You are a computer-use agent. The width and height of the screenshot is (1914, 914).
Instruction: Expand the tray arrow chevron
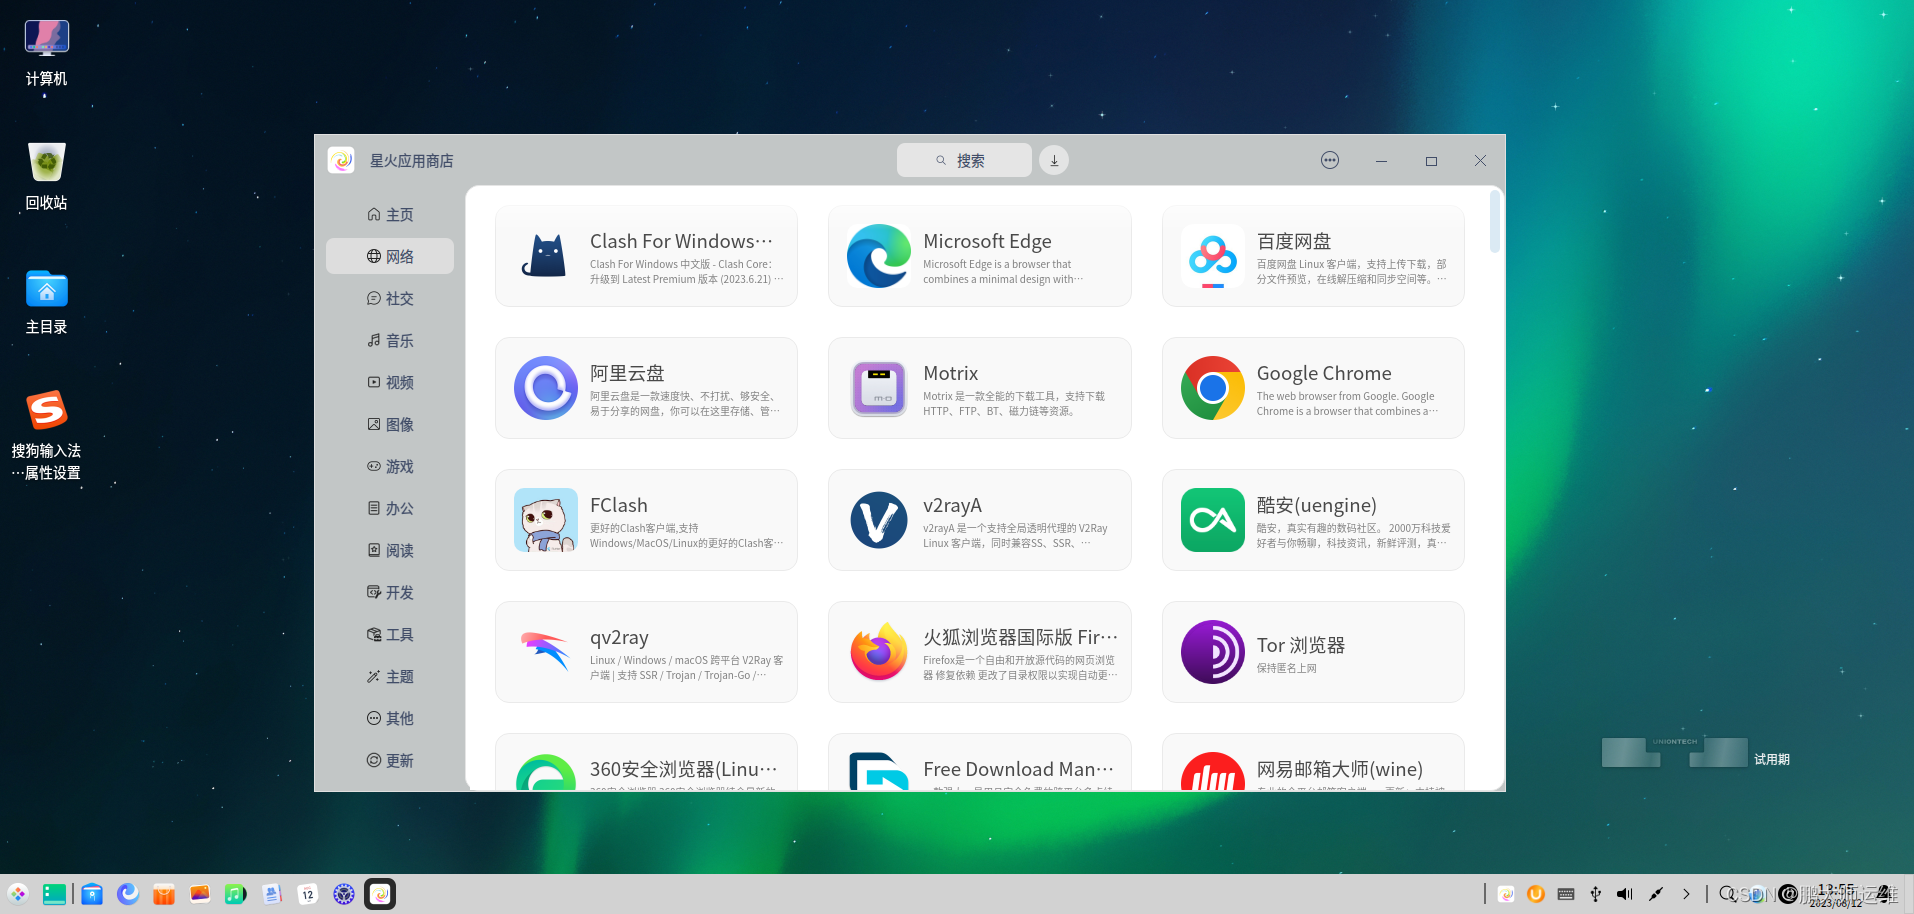1686,894
